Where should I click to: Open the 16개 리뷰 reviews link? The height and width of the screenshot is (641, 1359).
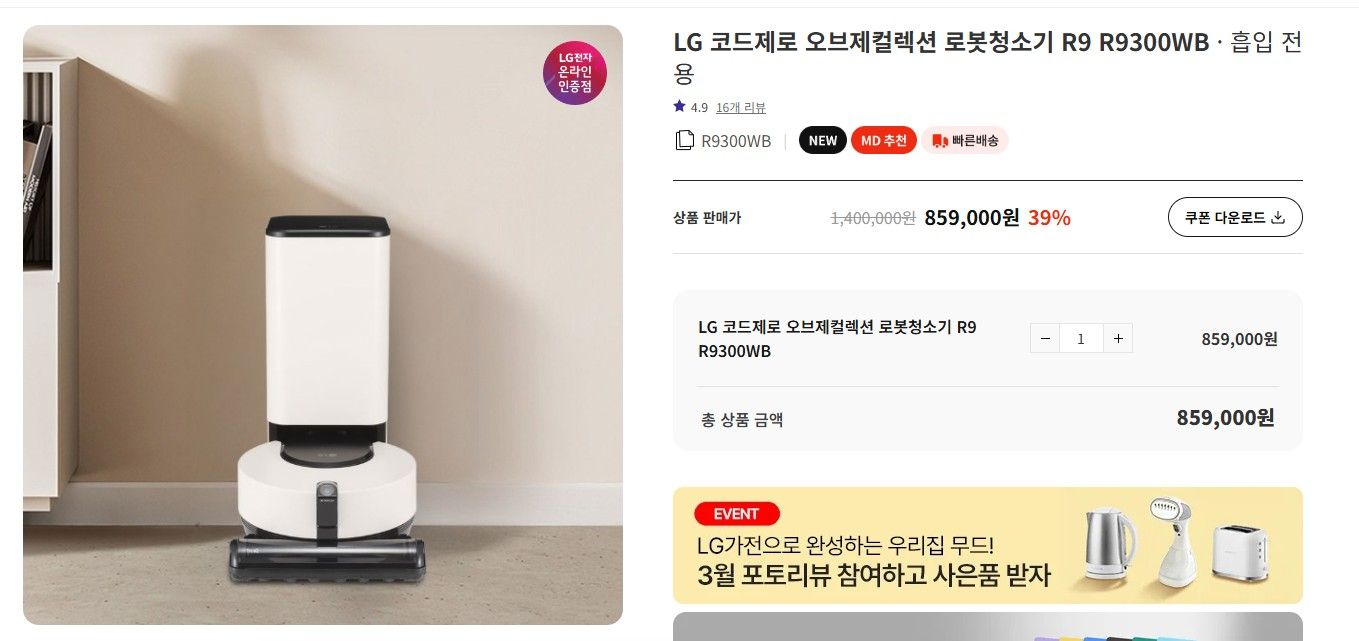pyautogui.click(x=741, y=108)
